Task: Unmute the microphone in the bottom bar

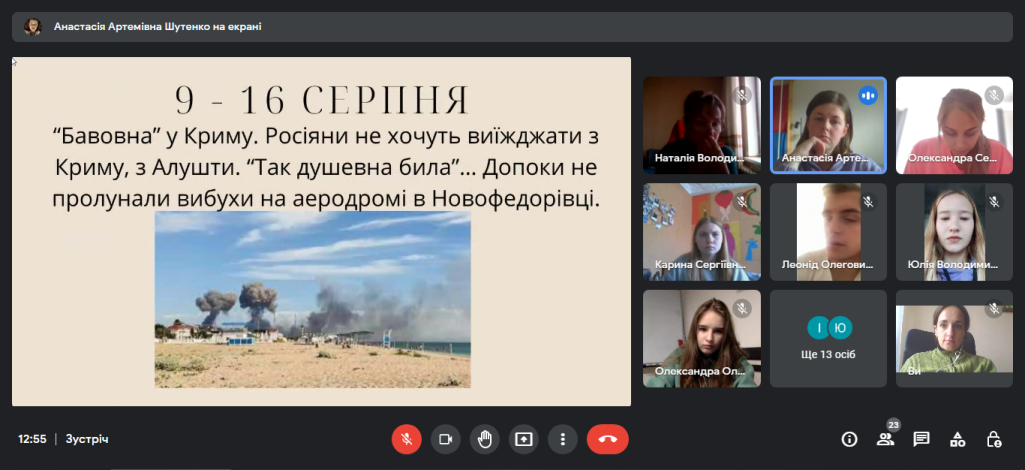Action: 407,439
